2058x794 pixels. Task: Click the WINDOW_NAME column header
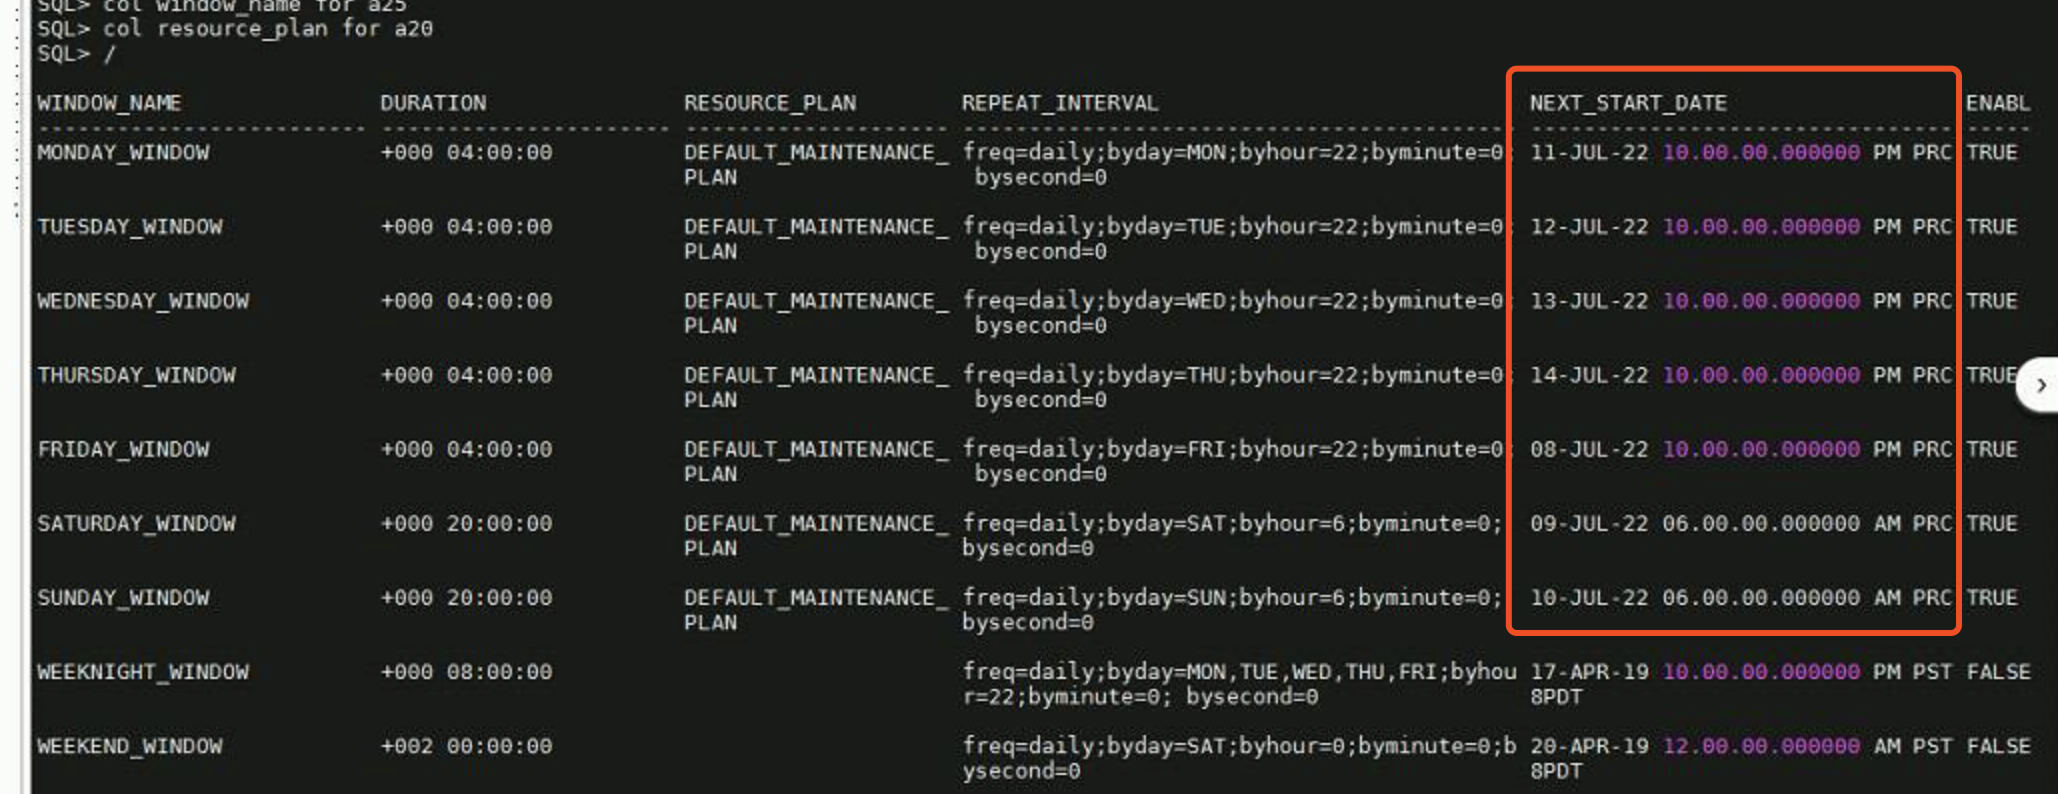[109, 103]
